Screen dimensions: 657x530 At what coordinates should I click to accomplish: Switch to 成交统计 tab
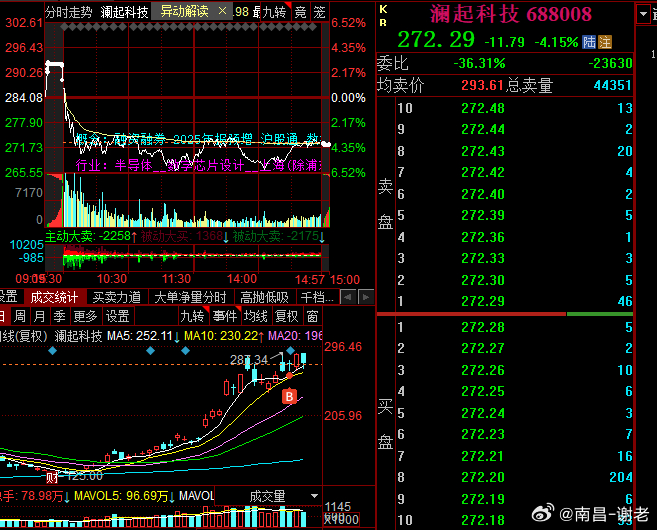pos(54,297)
